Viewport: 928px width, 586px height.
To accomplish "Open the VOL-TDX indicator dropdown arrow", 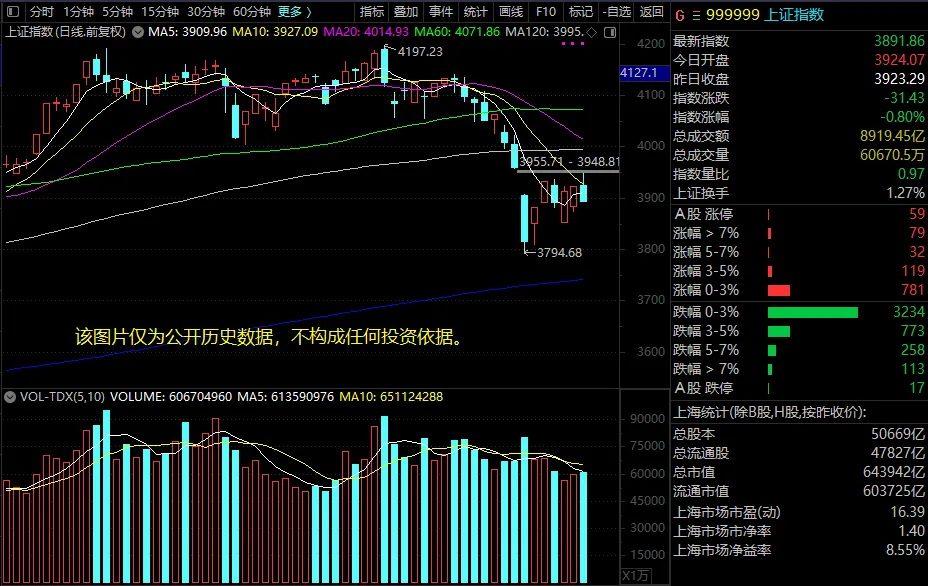I will pos(9,397).
